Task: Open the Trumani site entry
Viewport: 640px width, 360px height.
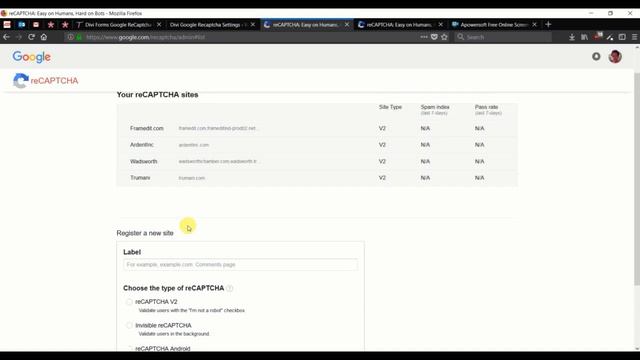Action: tap(140, 178)
